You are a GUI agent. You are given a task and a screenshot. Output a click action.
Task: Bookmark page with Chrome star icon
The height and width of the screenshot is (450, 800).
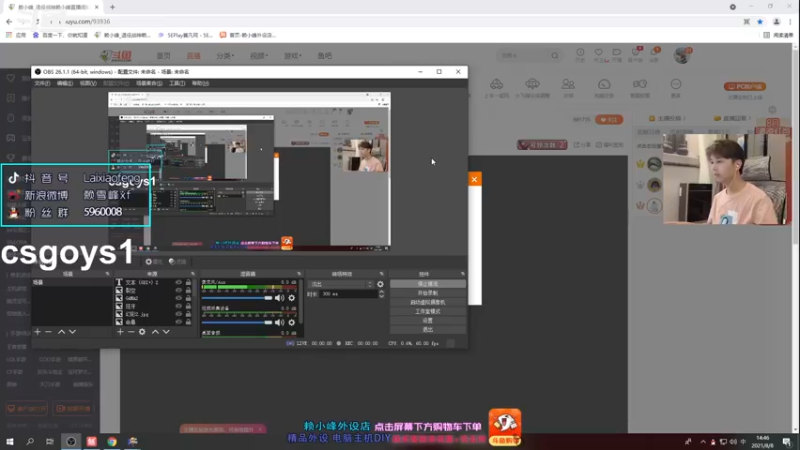[x=760, y=21]
